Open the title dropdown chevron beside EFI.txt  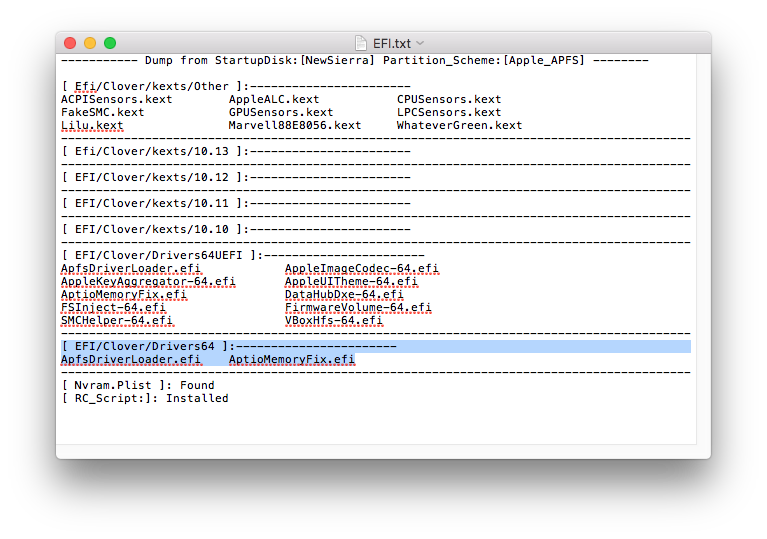[420, 44]
